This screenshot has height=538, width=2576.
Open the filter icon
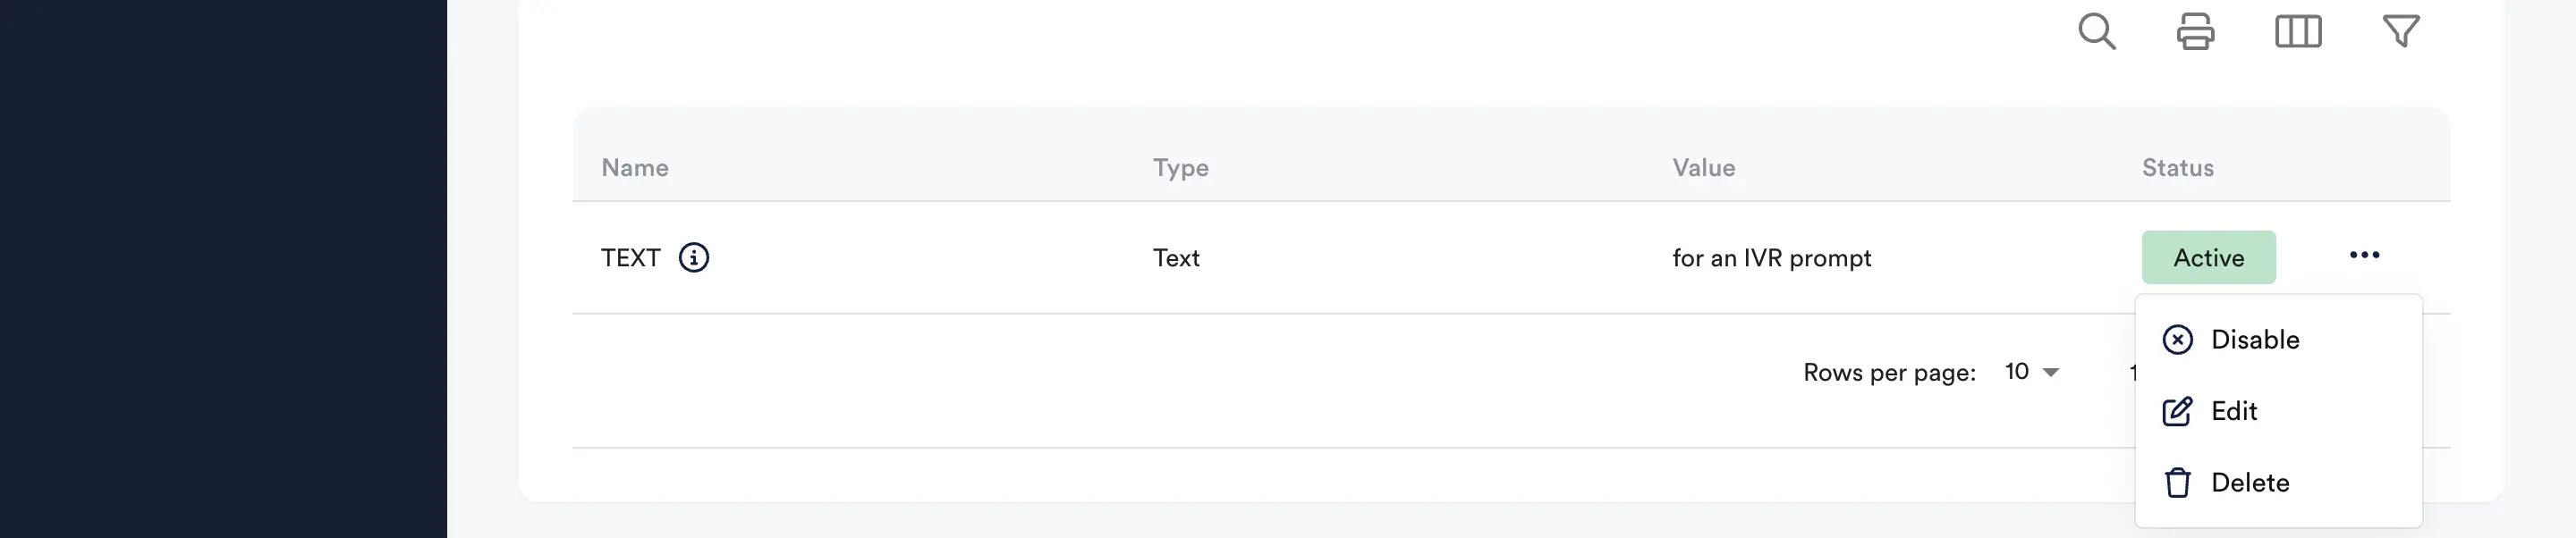point(2400,32)
